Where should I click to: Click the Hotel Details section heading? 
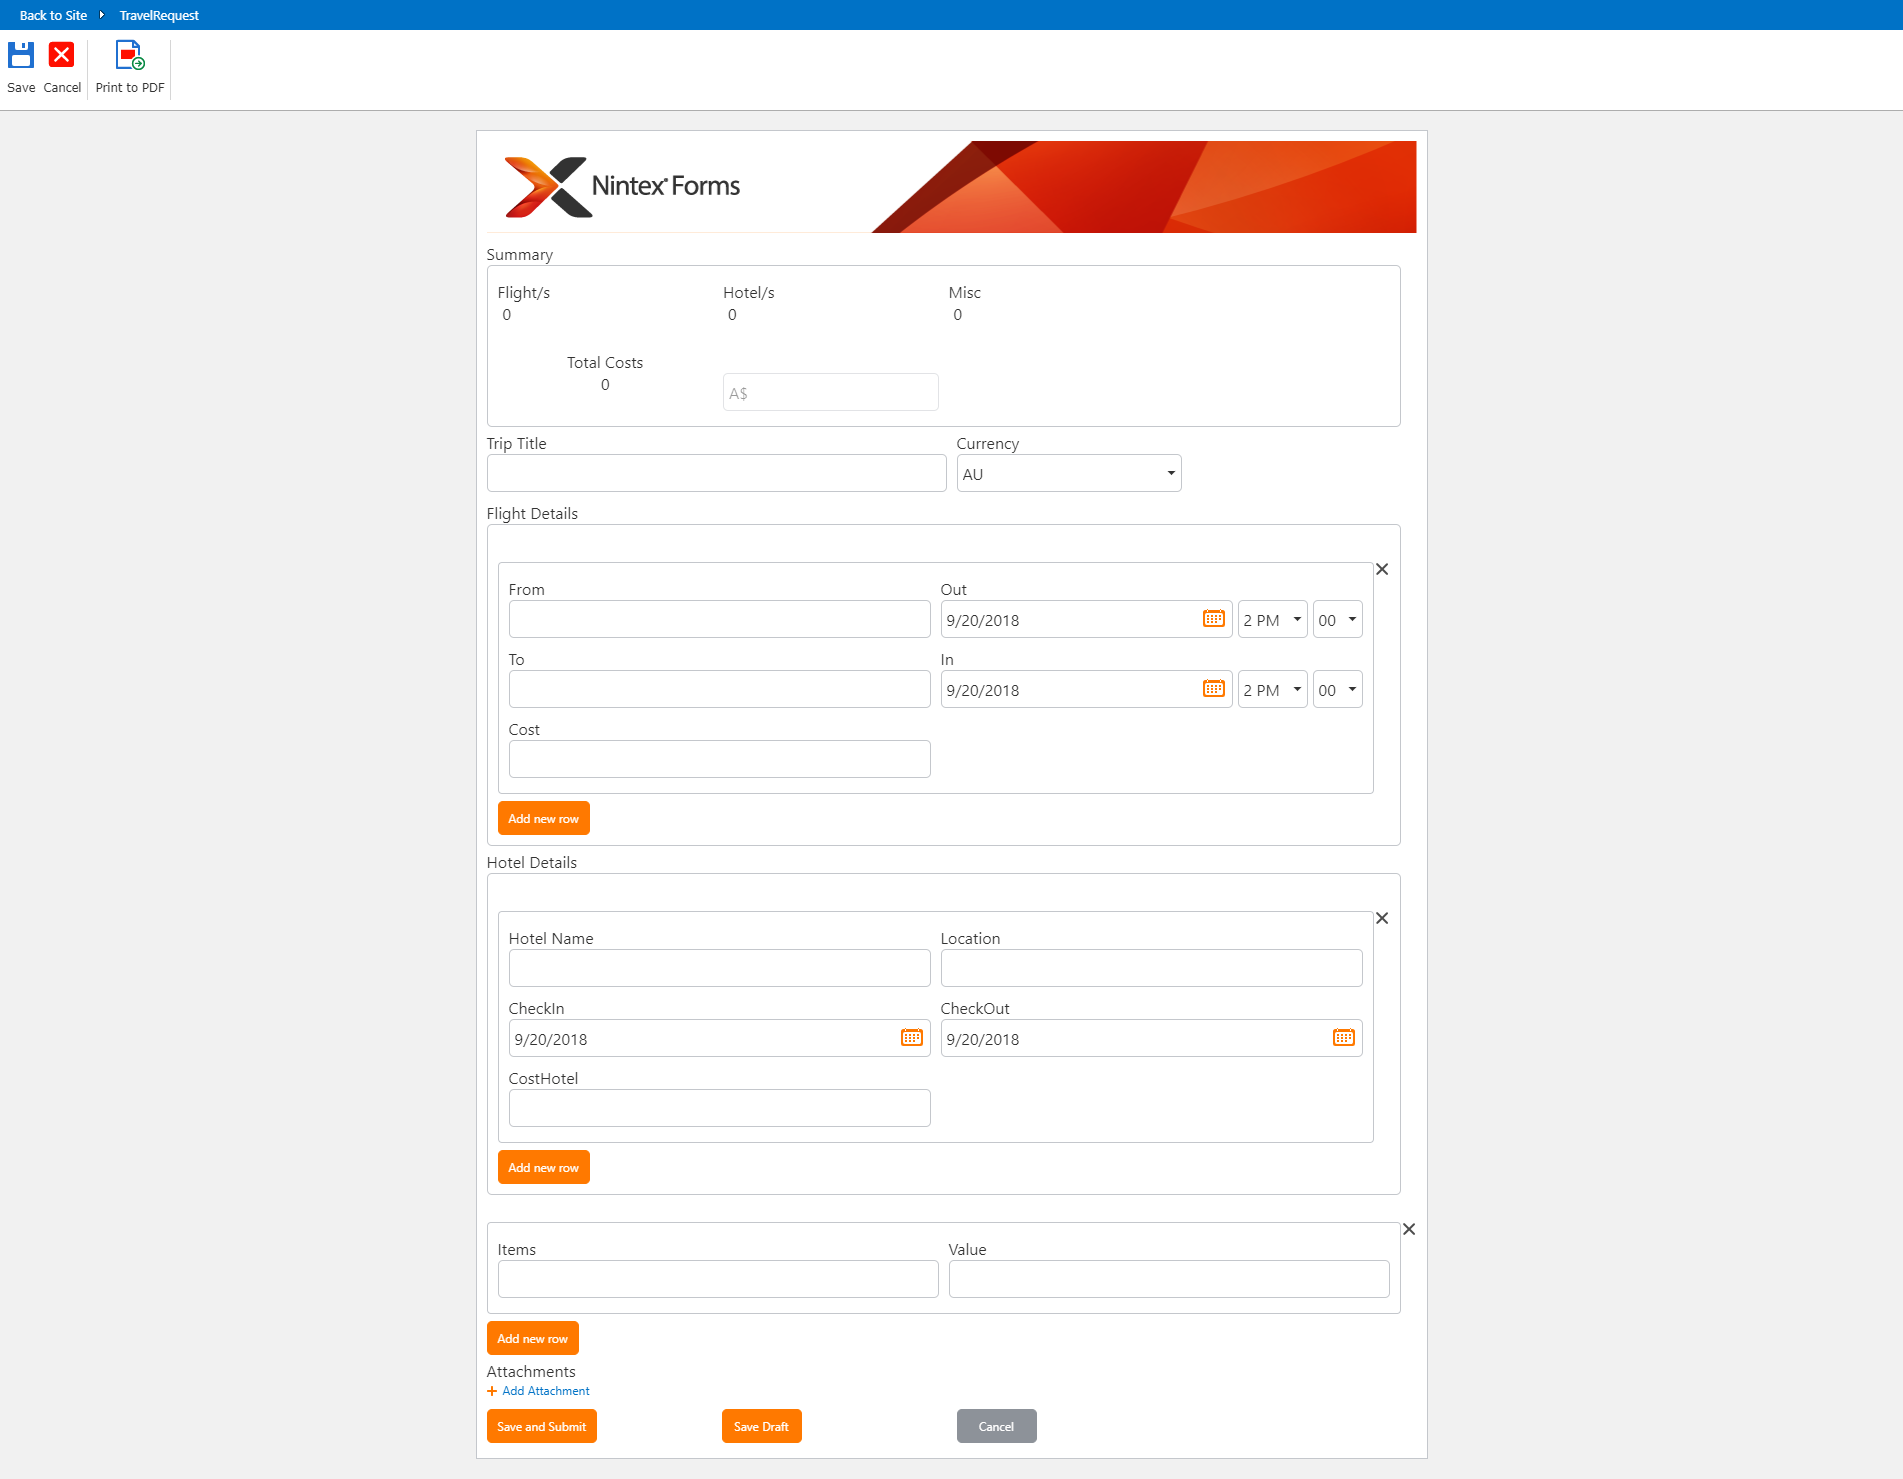531,863
